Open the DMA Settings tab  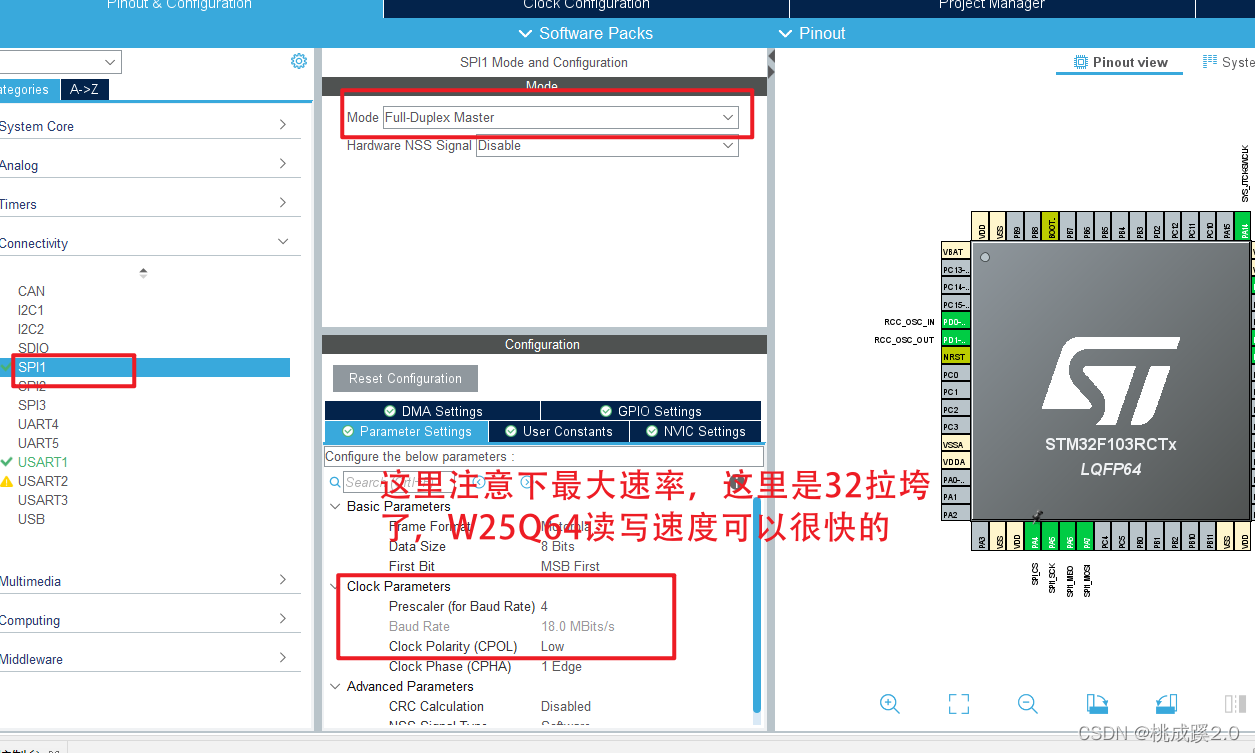point(432,411)
